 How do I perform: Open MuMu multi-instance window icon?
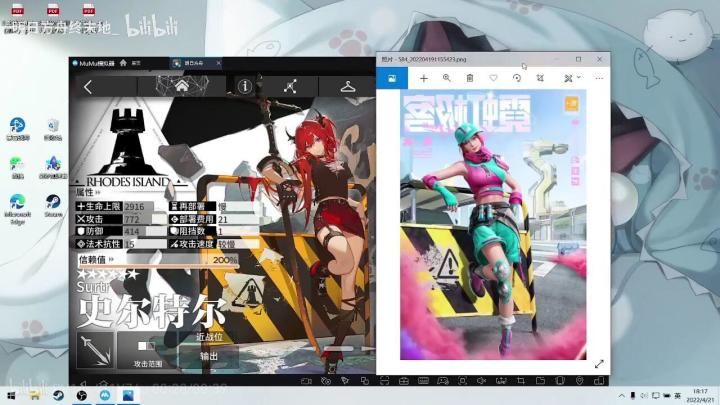(599, 381)
